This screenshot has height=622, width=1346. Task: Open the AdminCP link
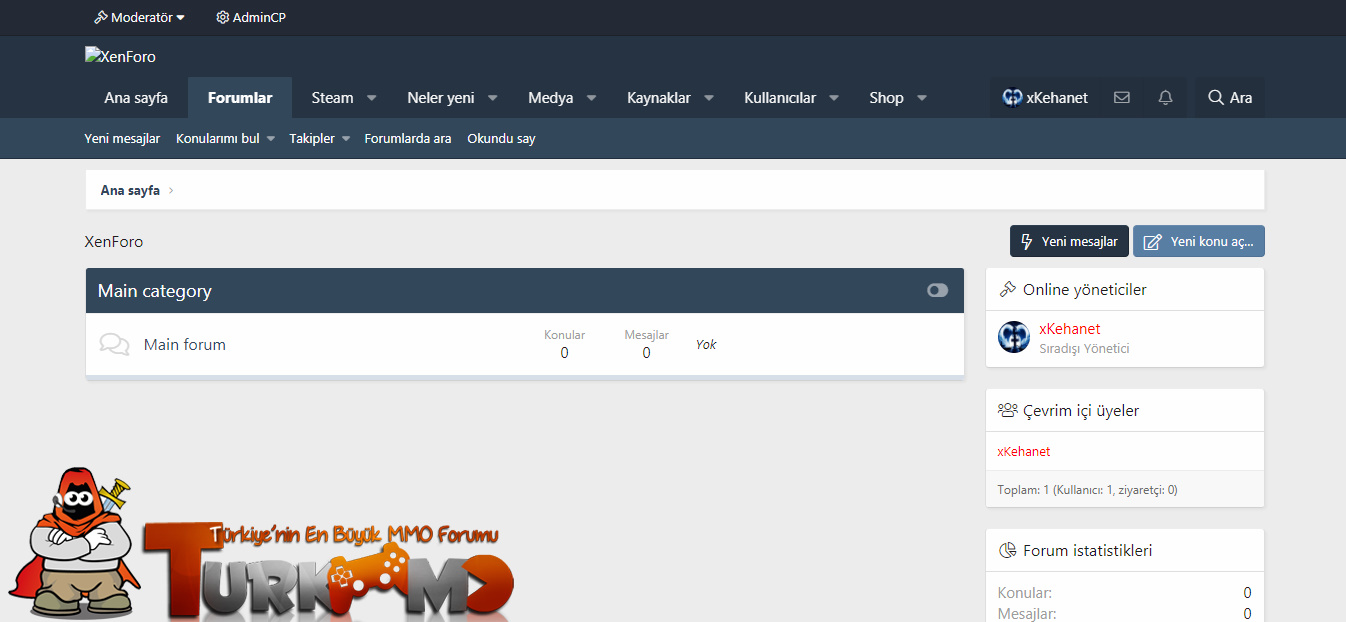tap(251, 17)
